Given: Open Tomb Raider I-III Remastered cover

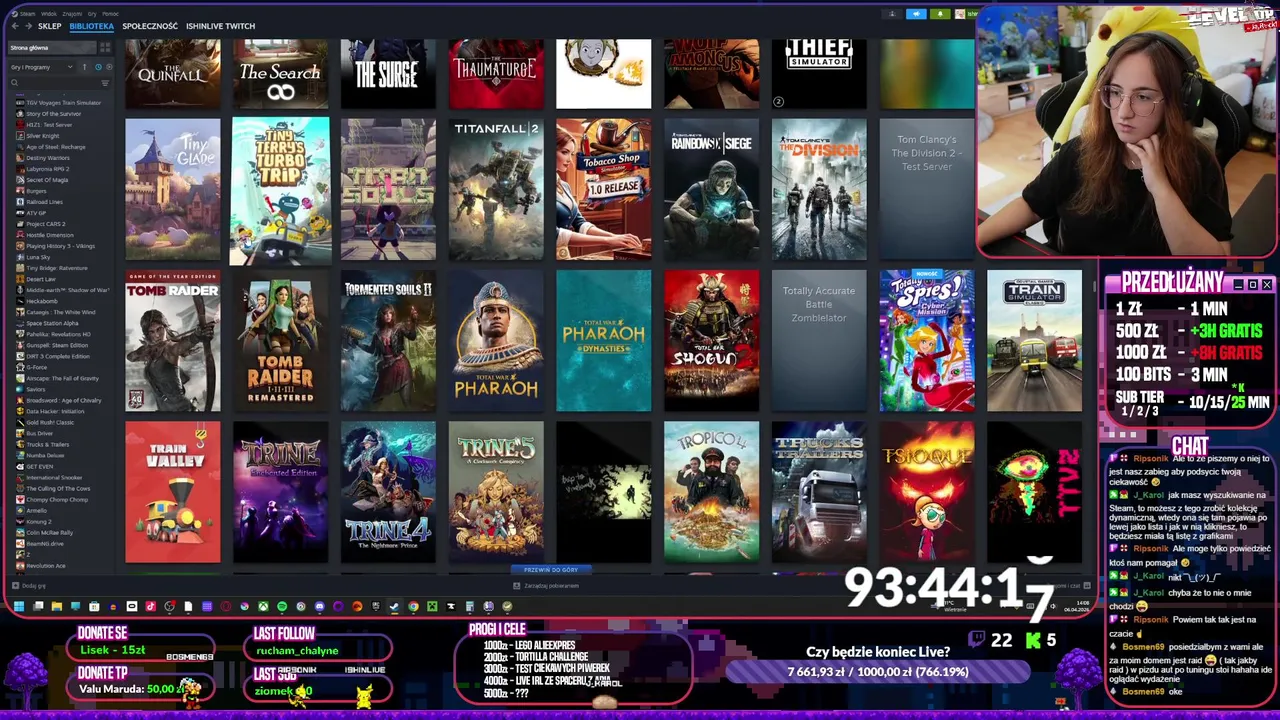Looking at the screenshot, I should point(280,341).
